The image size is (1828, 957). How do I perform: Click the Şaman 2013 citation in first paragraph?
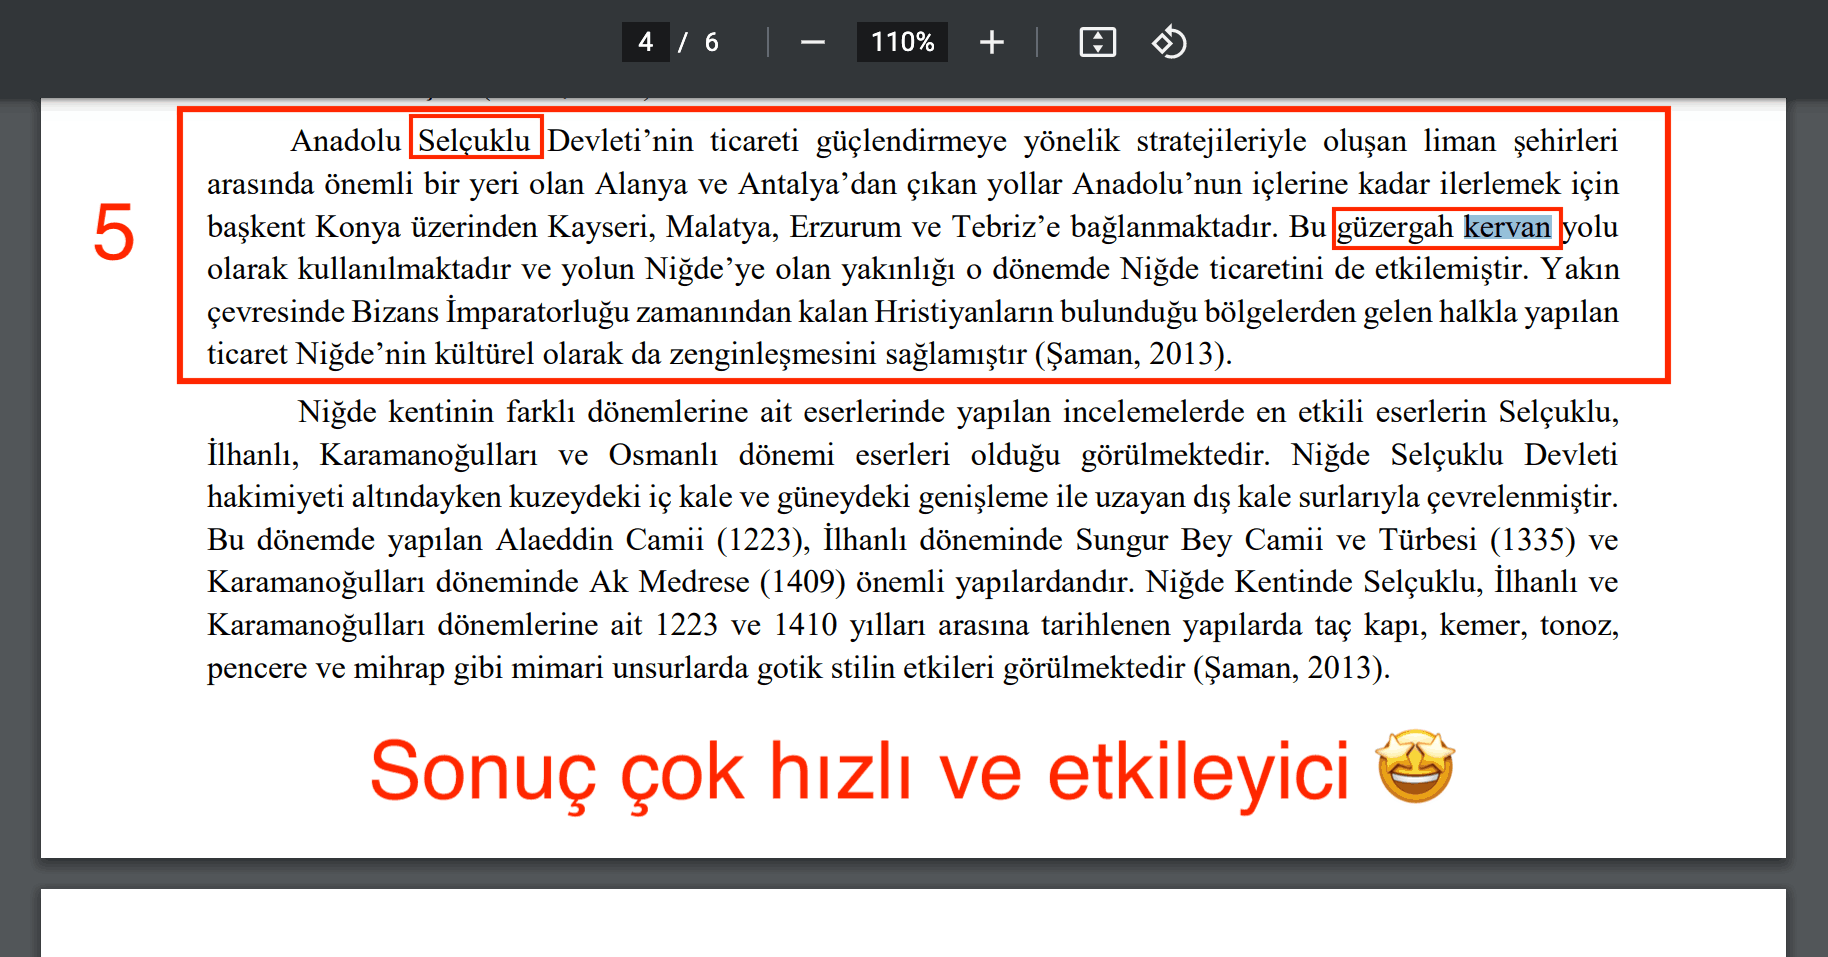click(x=1132, y=354)
